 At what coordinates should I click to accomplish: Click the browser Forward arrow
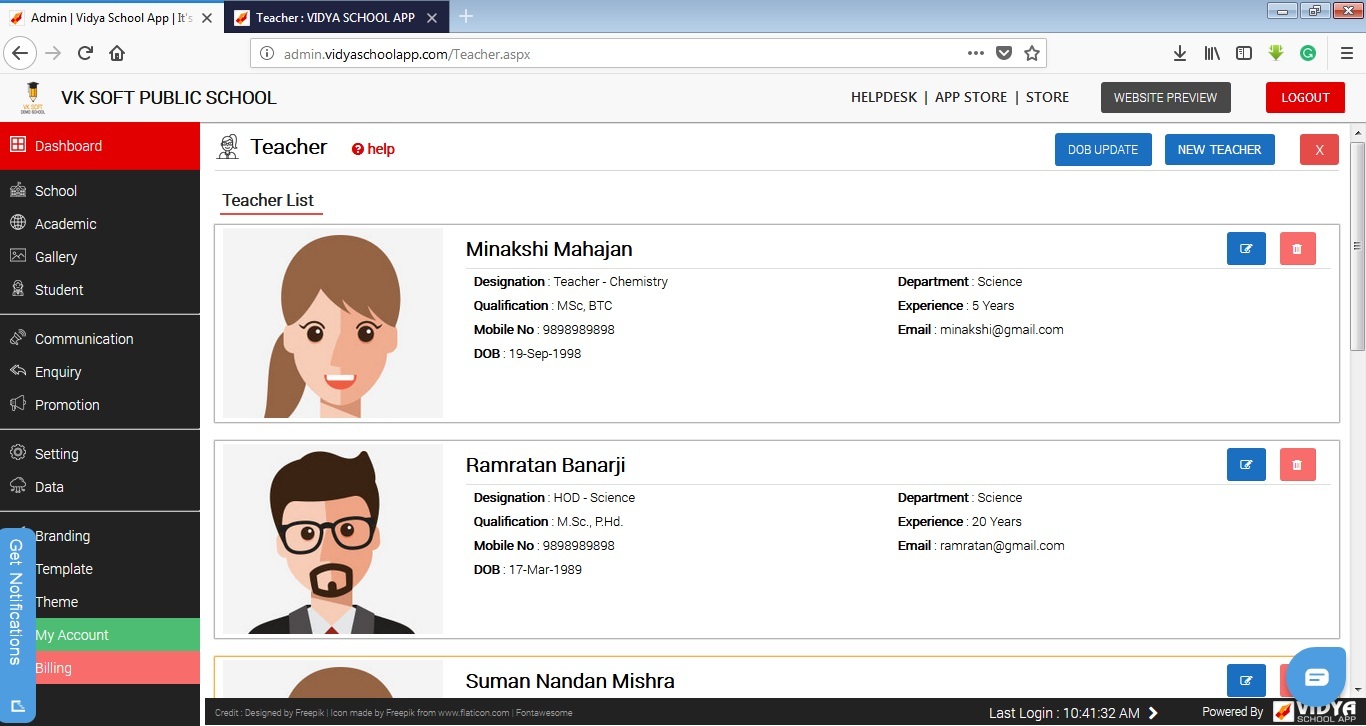(53, 53)
